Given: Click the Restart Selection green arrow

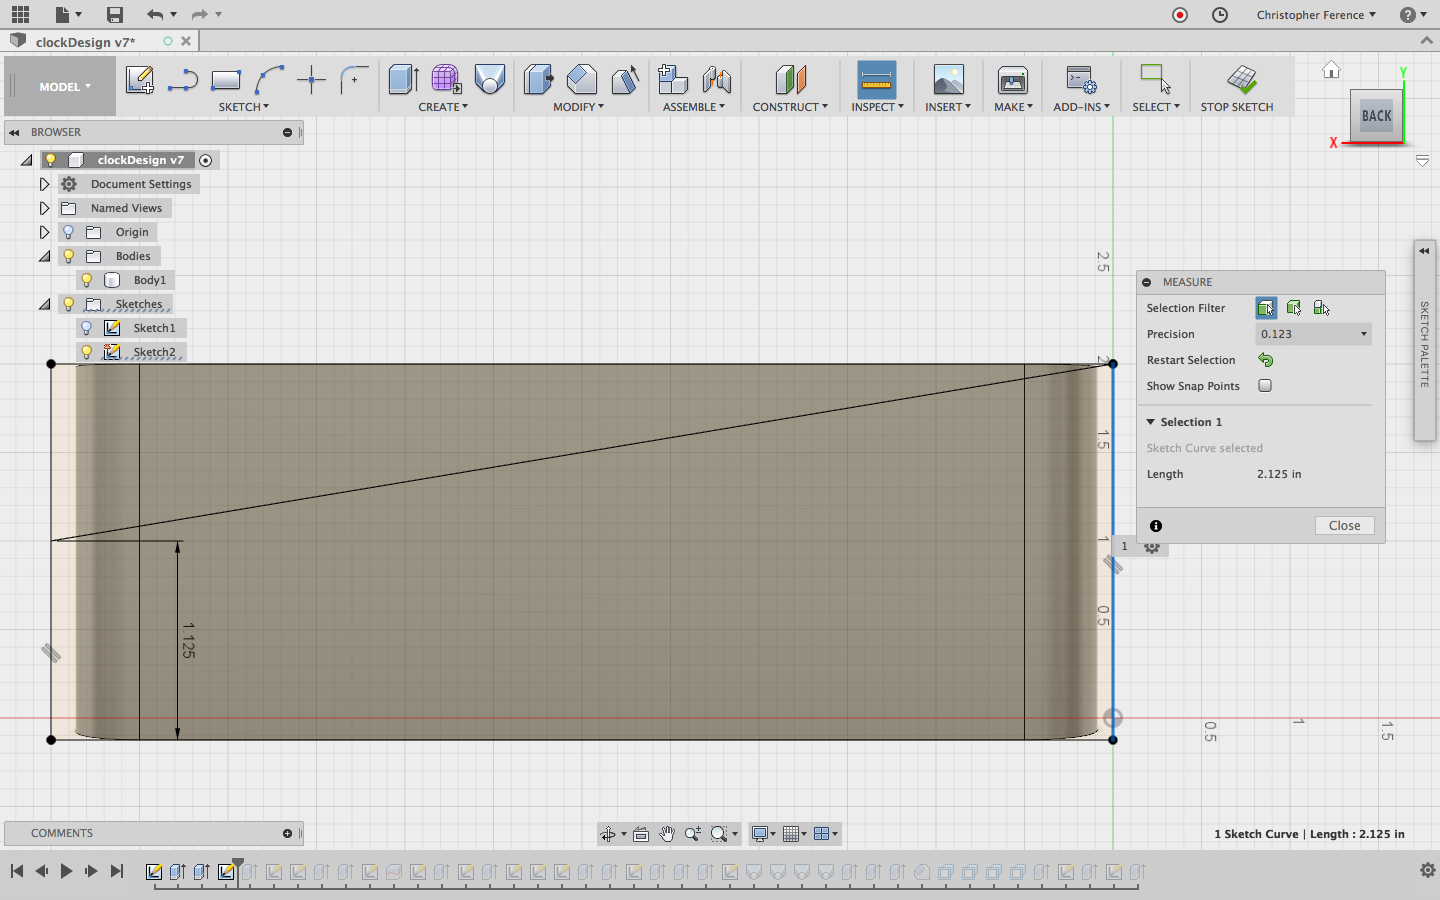Looking at the screenshot, I should pyautogui.click(x=1266, y=360).
